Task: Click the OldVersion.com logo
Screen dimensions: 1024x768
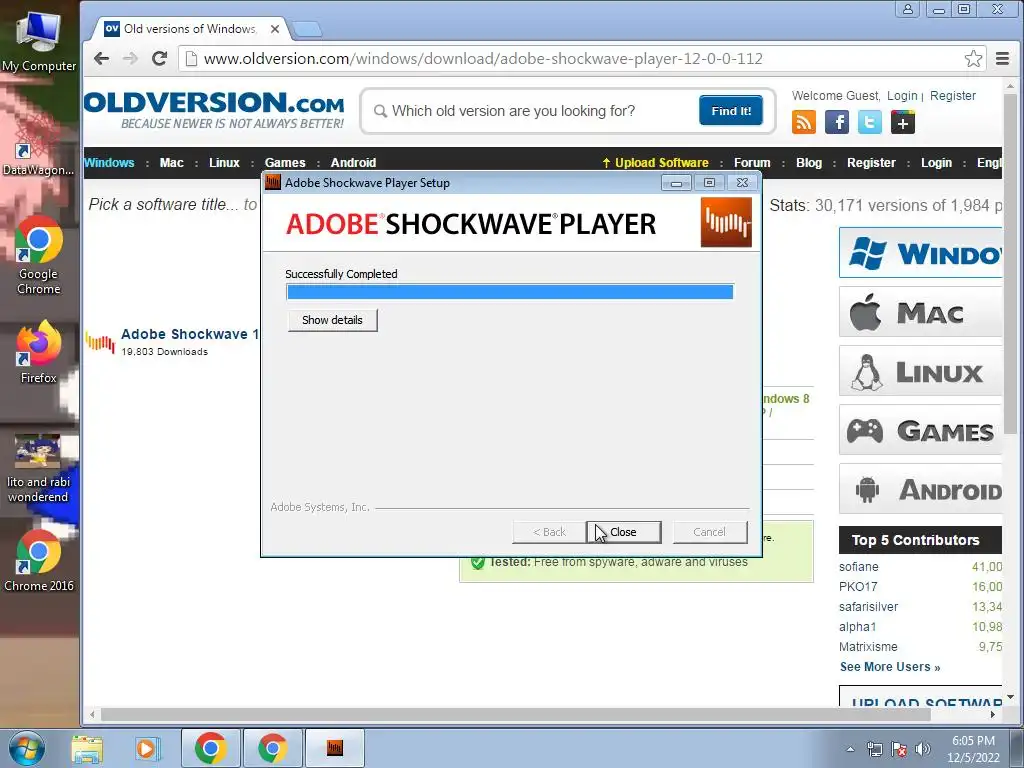Action: 214,109
